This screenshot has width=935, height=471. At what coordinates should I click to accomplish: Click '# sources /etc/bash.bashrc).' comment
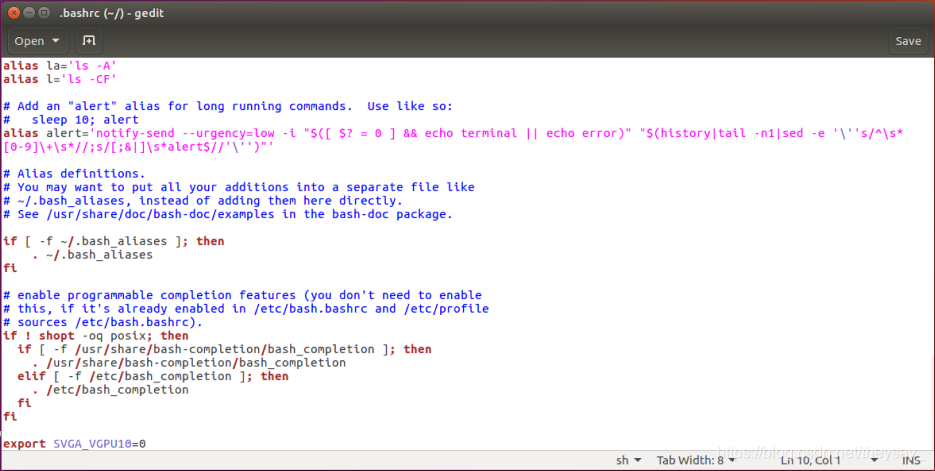click(103, 322)
